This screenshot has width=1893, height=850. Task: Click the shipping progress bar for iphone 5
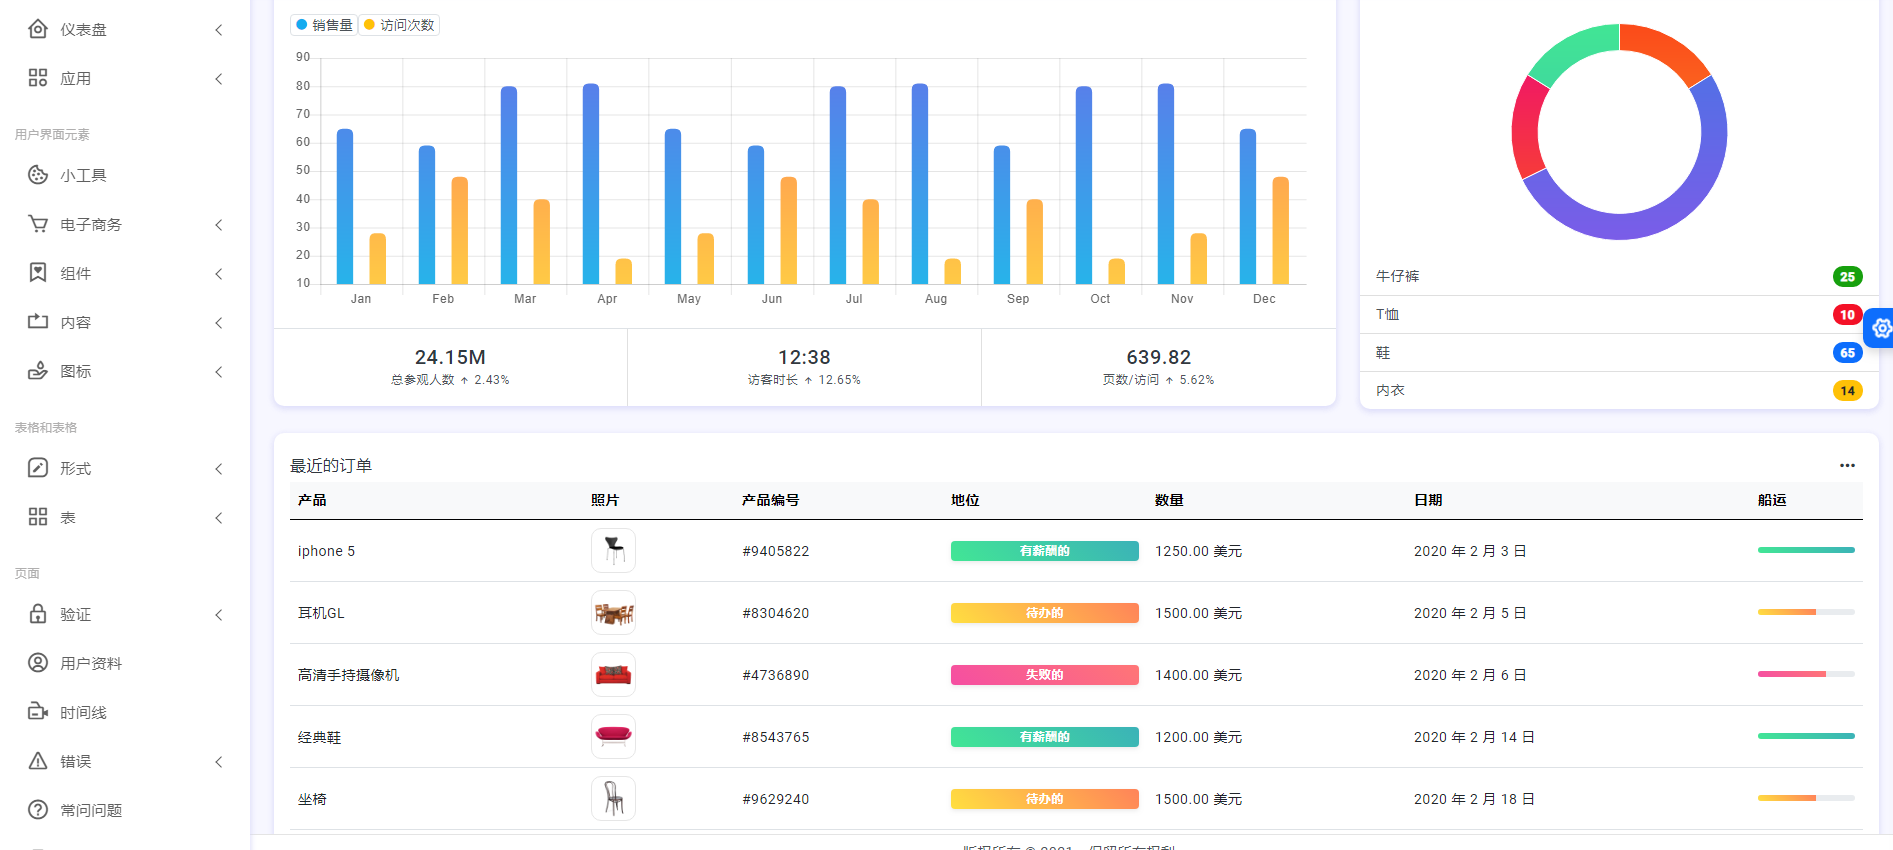pos(1806,550)
